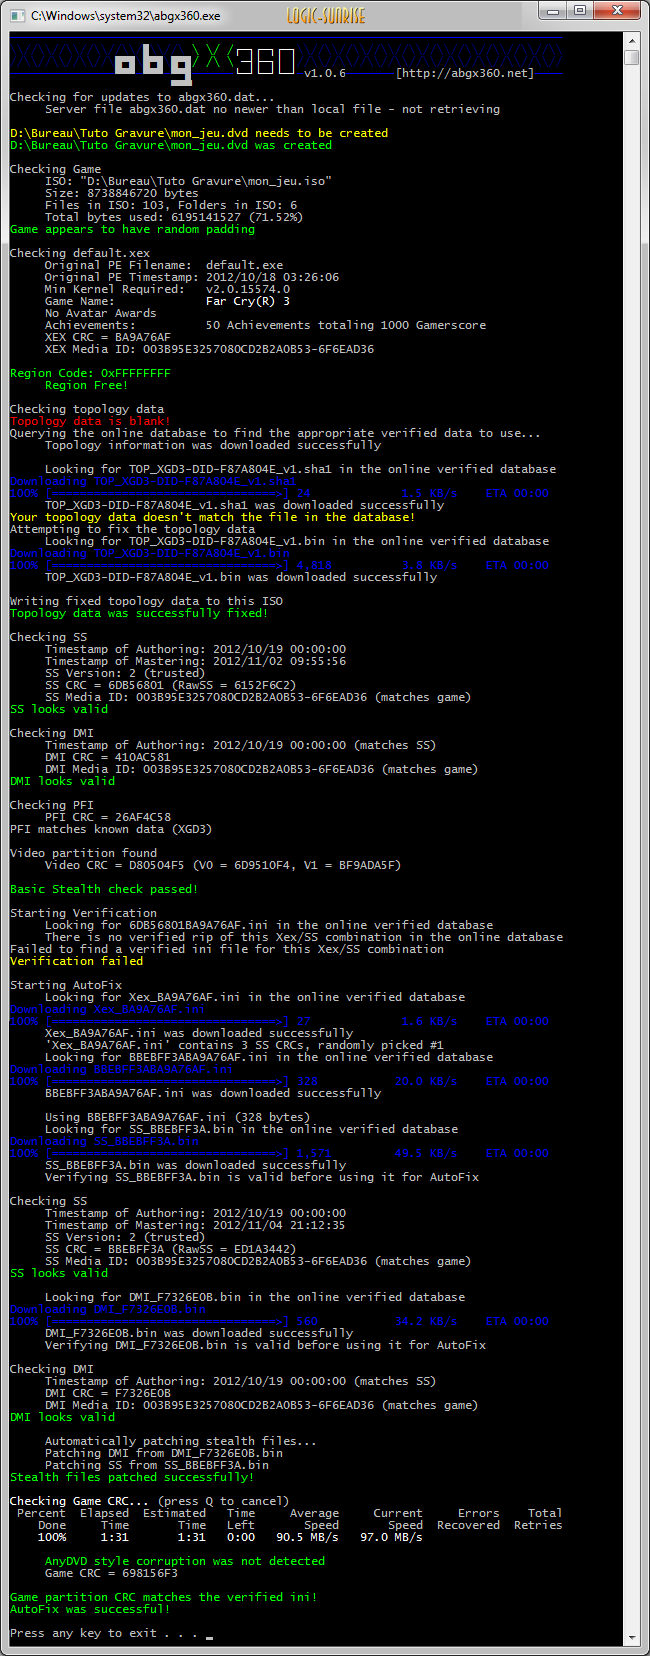Click the 'mon_jeu.dvd was created' line
The width and height of the screenshot is (650, 1656).
[171, 145]
